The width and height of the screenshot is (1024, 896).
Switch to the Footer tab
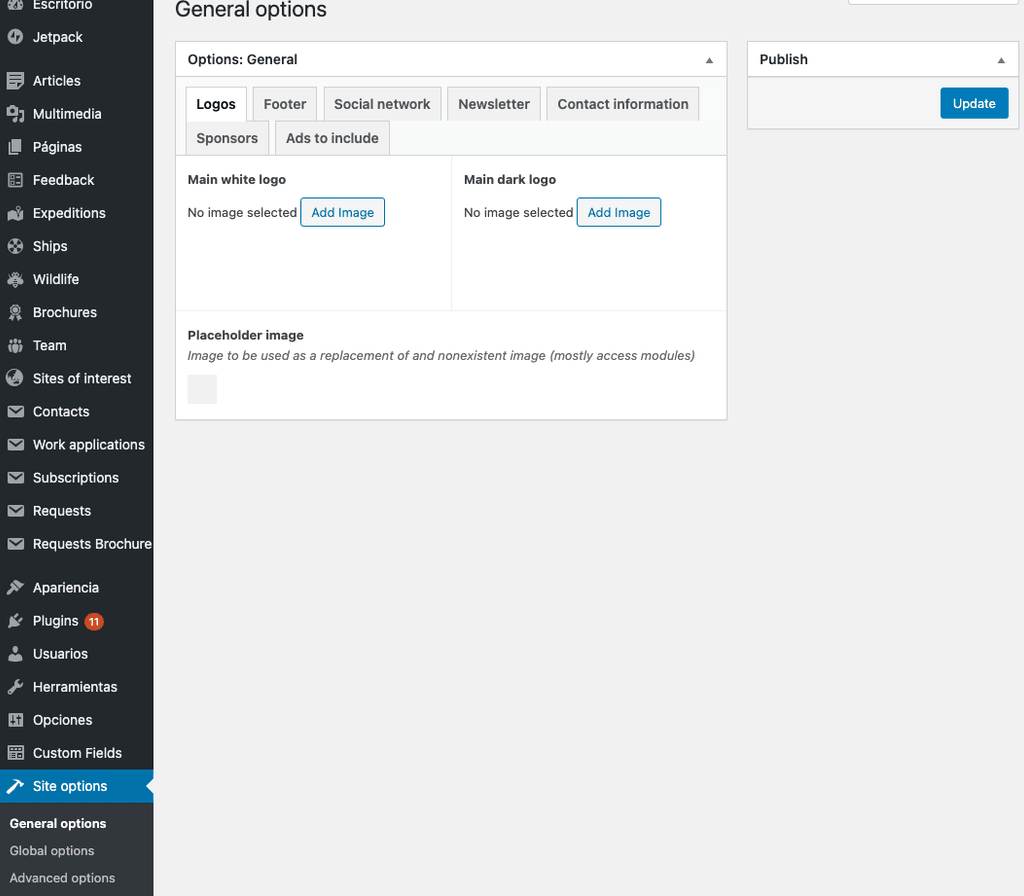click(x=285, y=104)
